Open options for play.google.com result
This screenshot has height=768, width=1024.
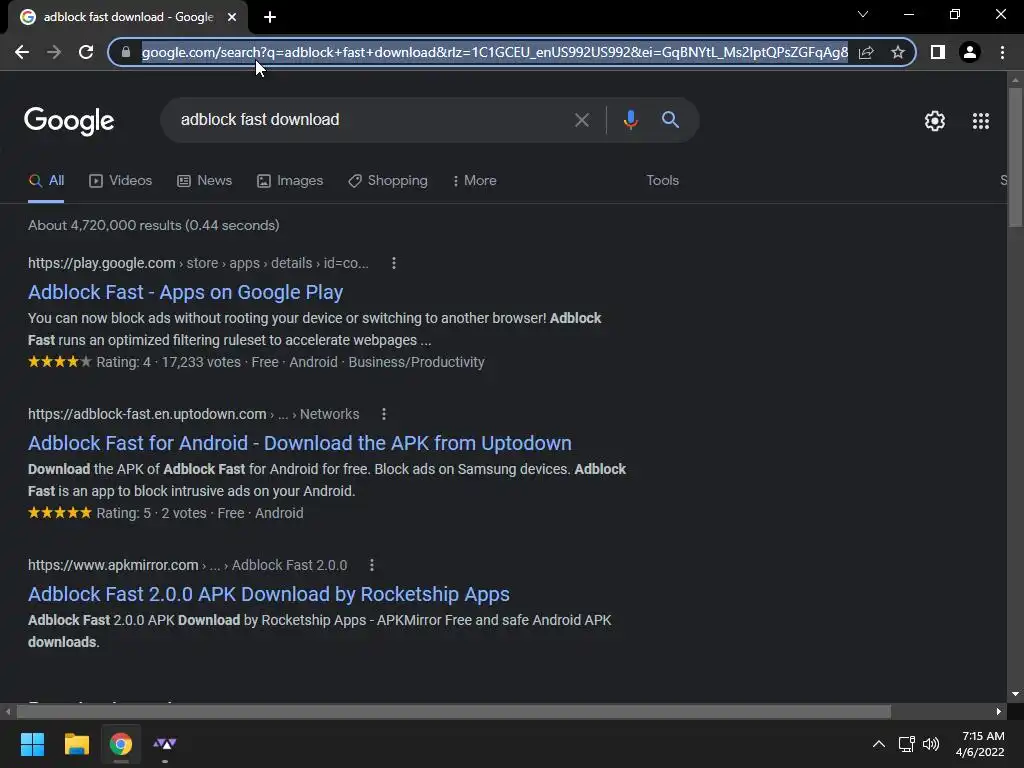tap(393, 263)
